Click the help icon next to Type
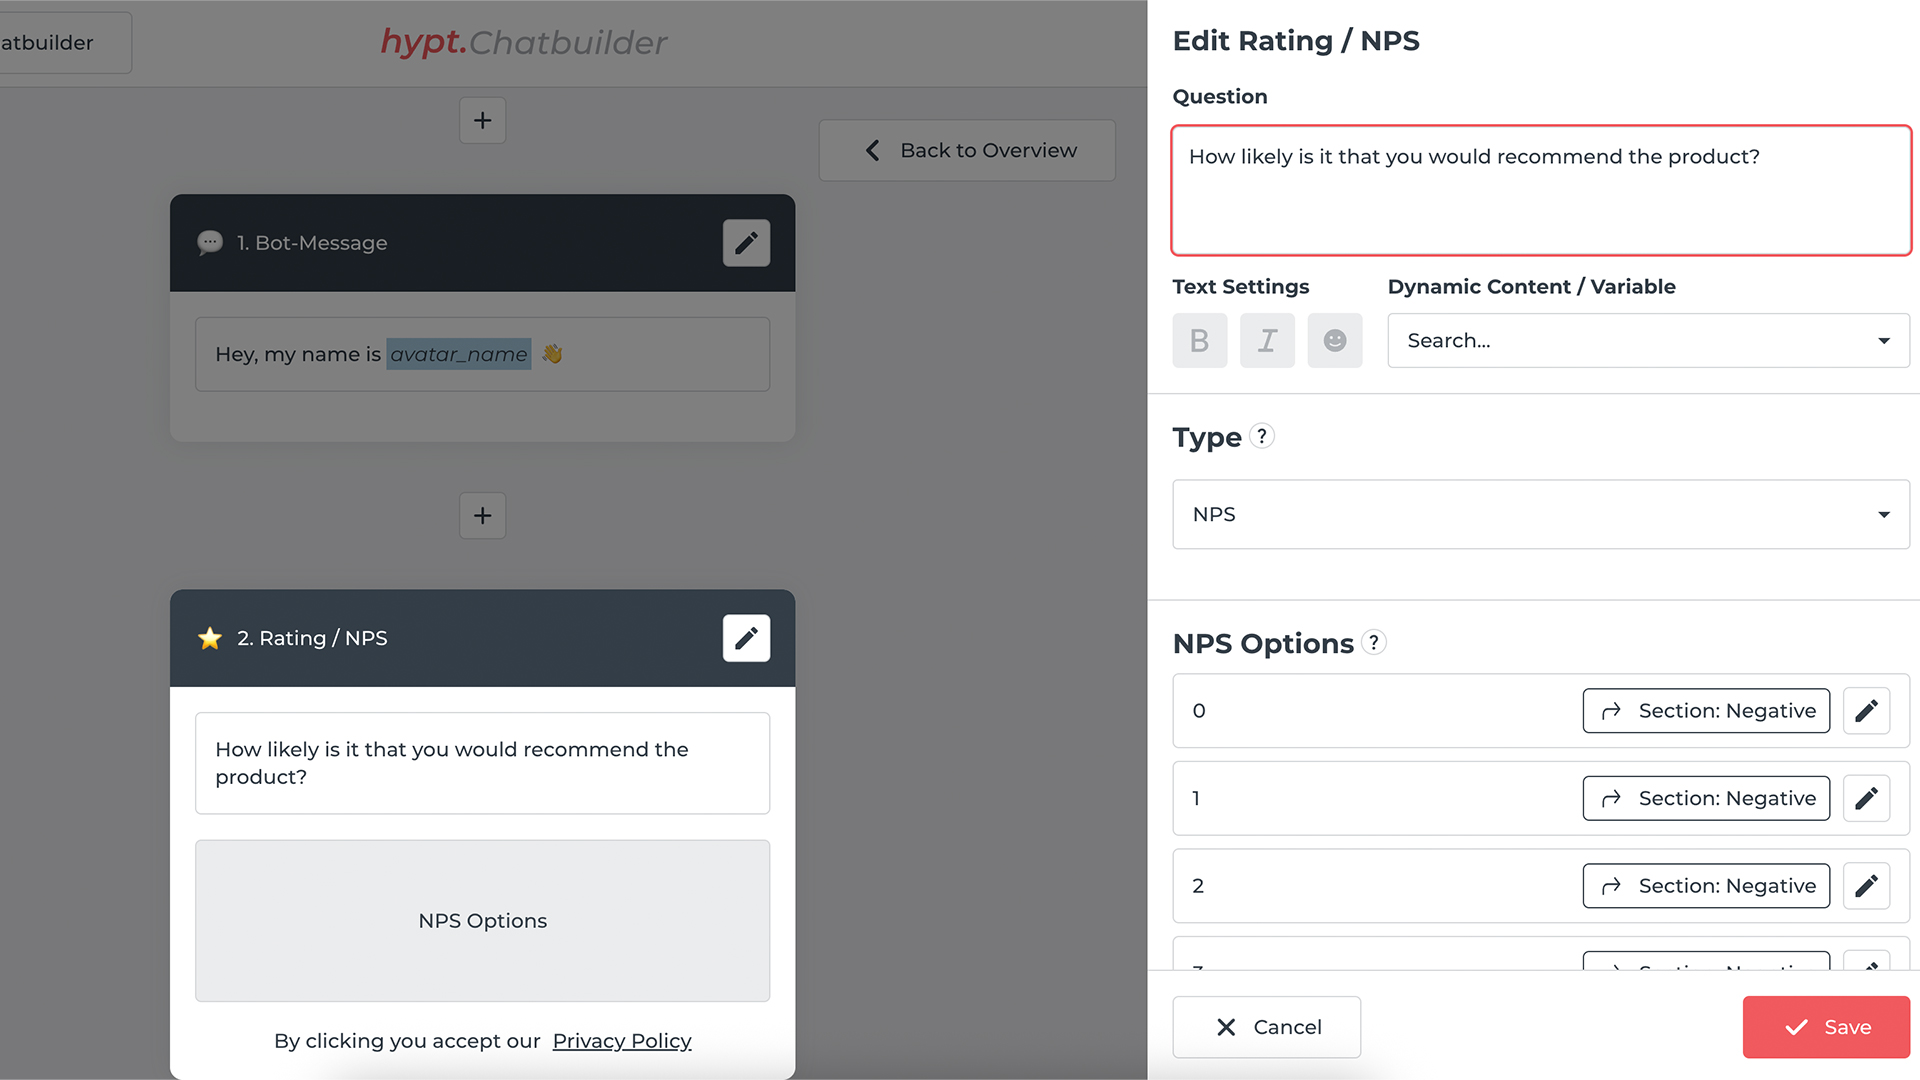Image resolution: width=1920 pixels, height=1080 pixels. coord(1262,436)
